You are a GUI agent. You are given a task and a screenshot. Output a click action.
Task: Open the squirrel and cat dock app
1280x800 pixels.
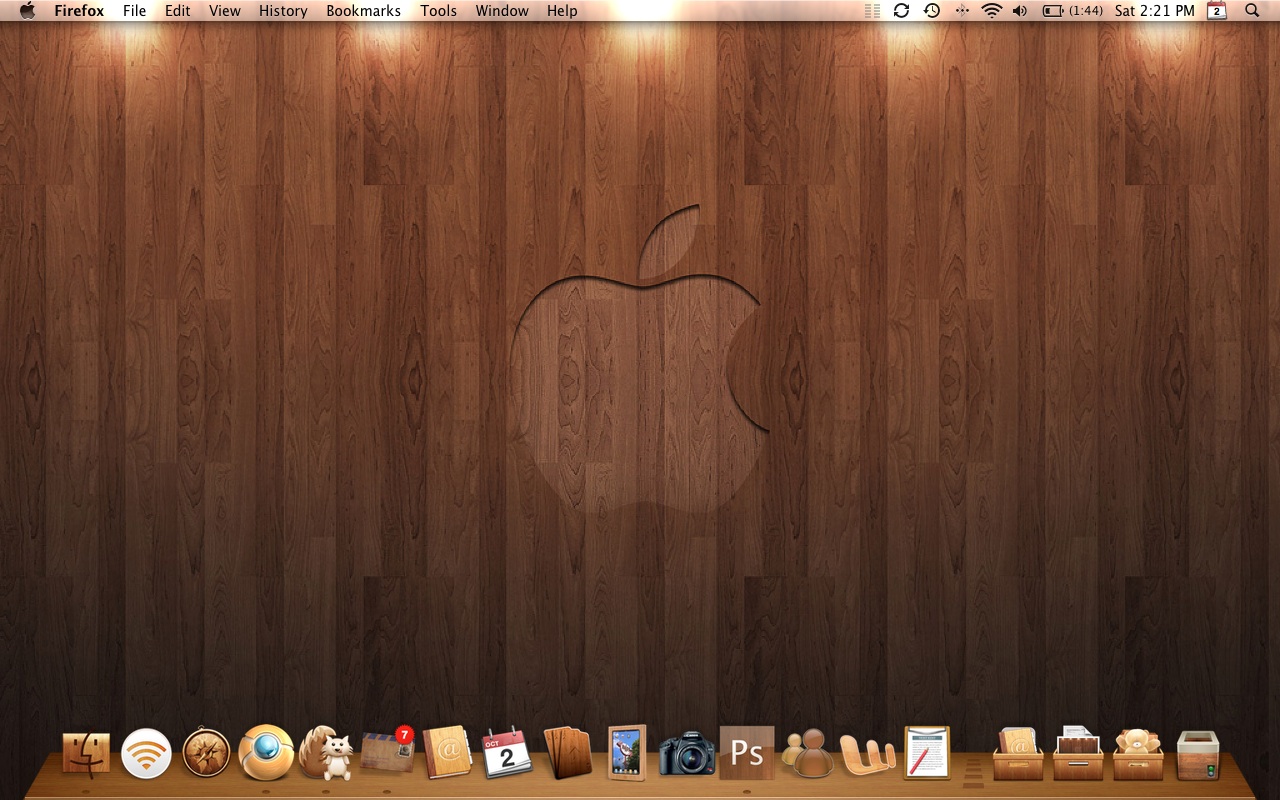[326, 753]
